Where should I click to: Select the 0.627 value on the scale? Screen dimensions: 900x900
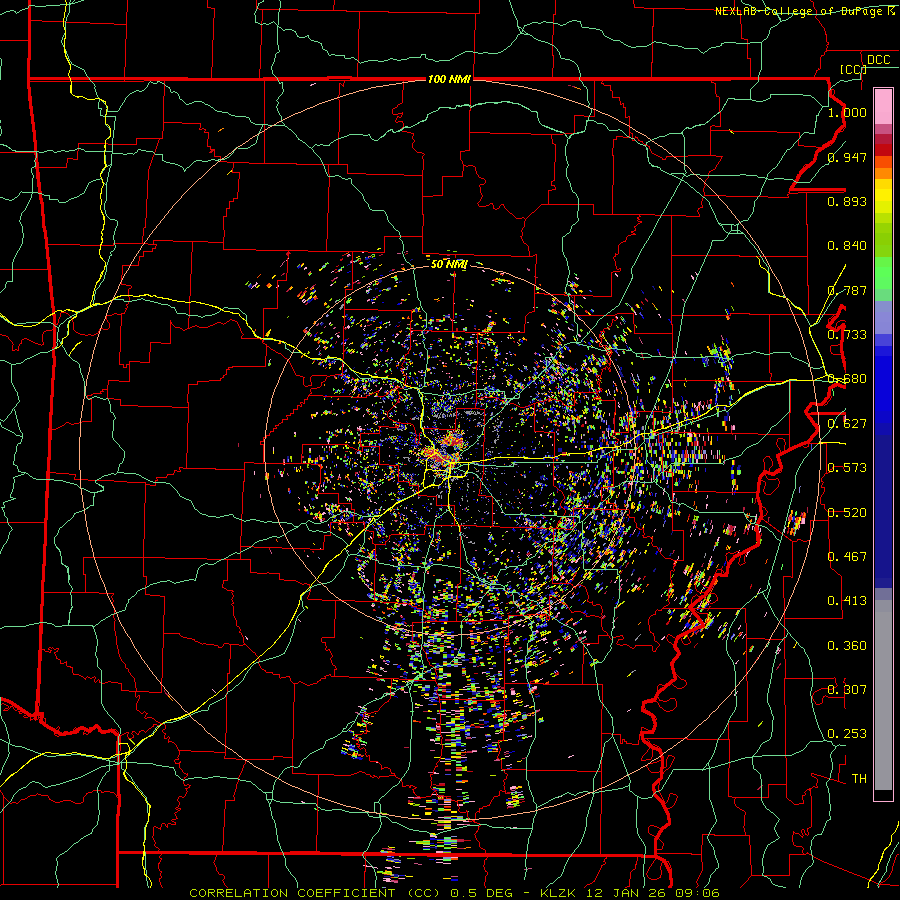847,424
